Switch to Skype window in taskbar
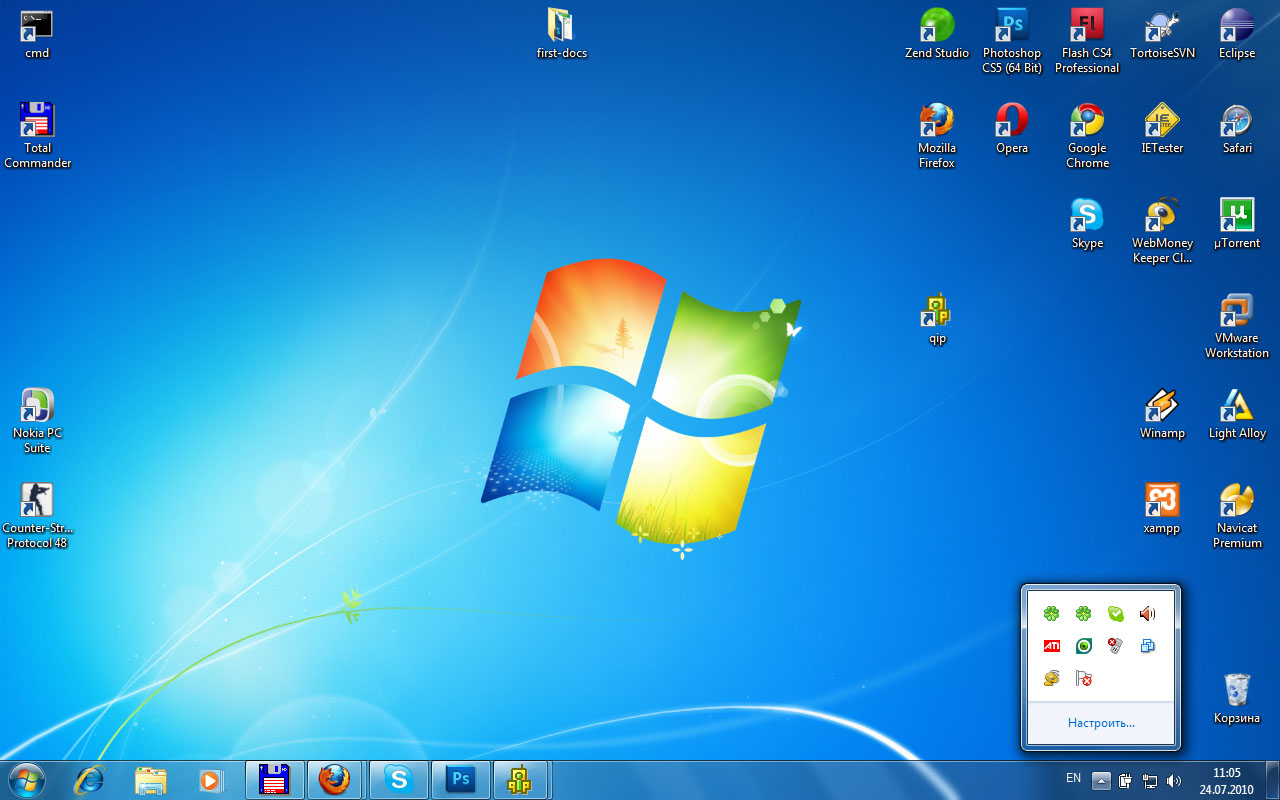 (x=399, y=780)
